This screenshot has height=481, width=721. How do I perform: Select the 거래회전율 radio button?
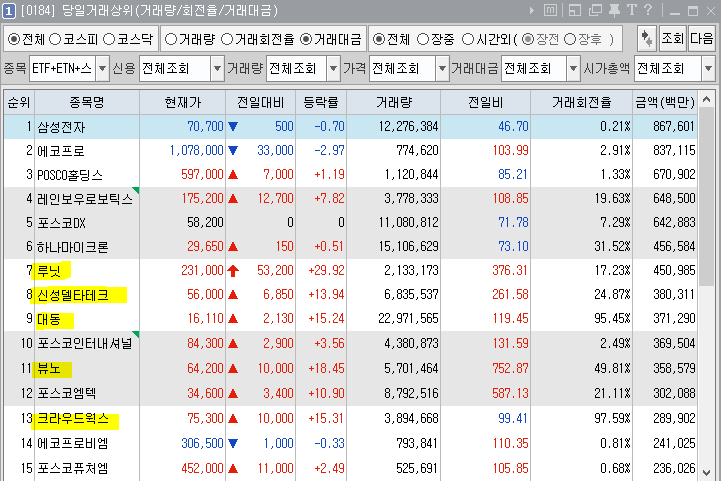pos(227,40)
